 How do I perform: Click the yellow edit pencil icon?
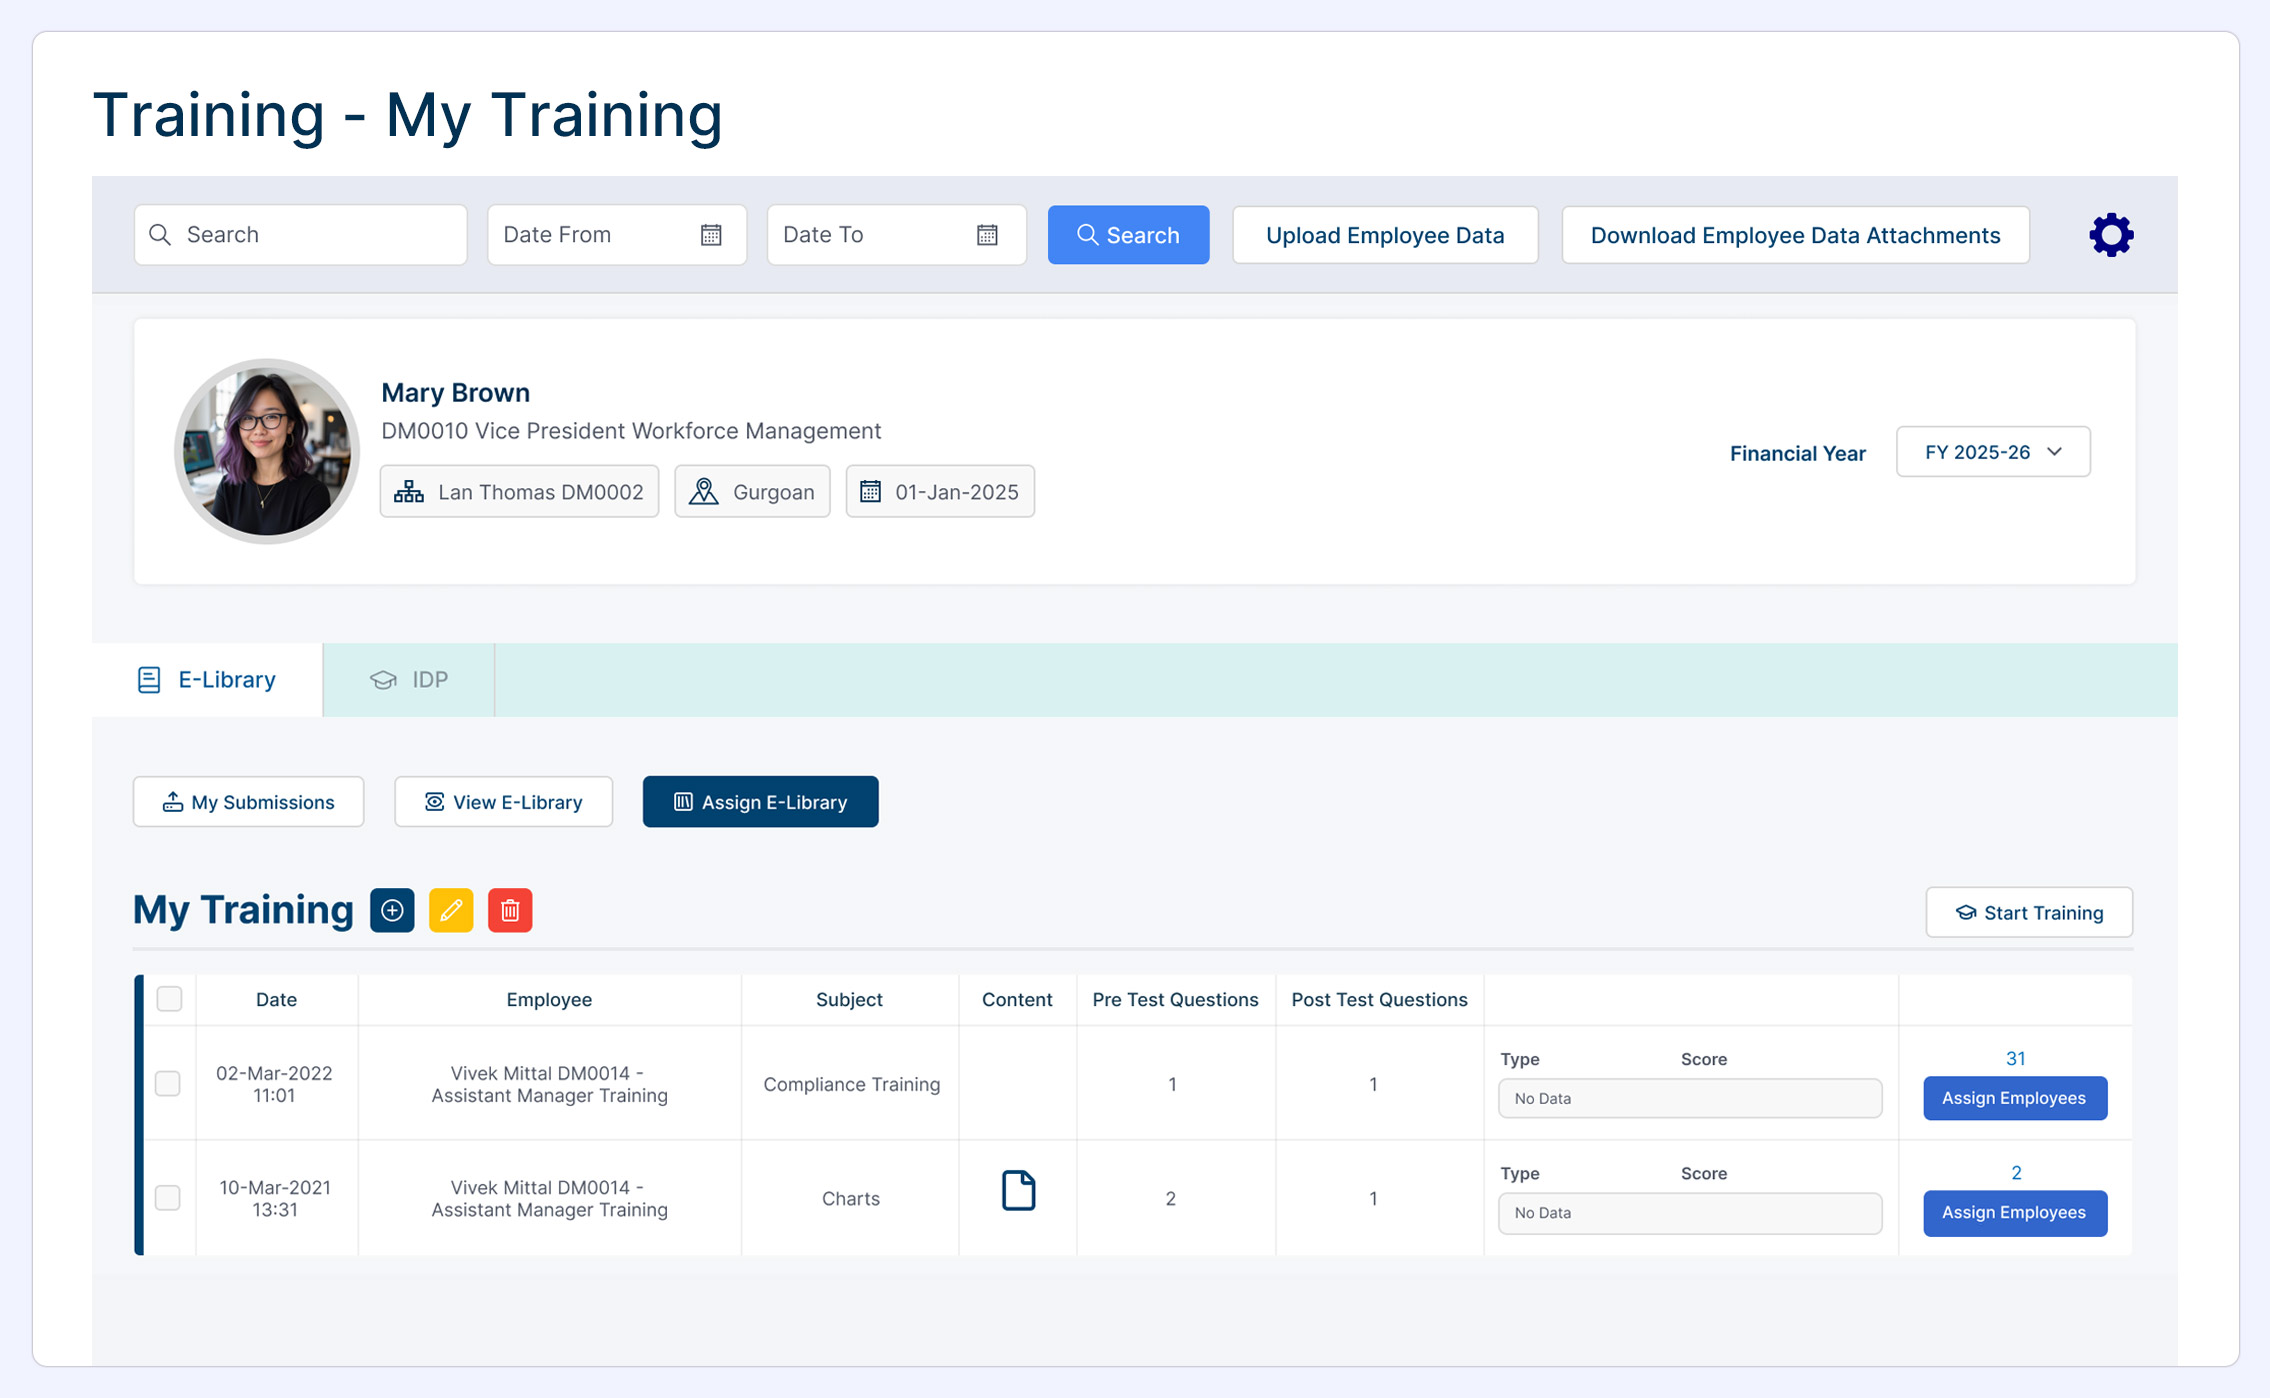click(x=451, y=910)
